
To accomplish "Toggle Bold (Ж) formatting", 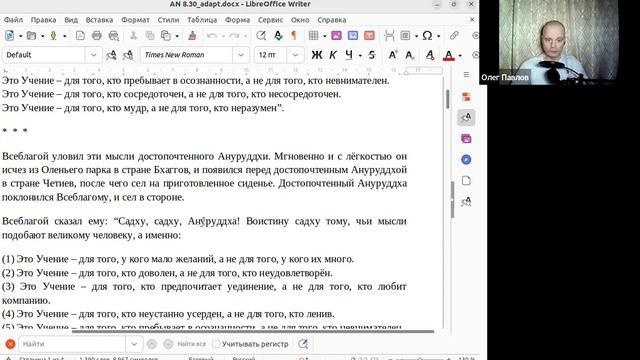I will point(317,55).
